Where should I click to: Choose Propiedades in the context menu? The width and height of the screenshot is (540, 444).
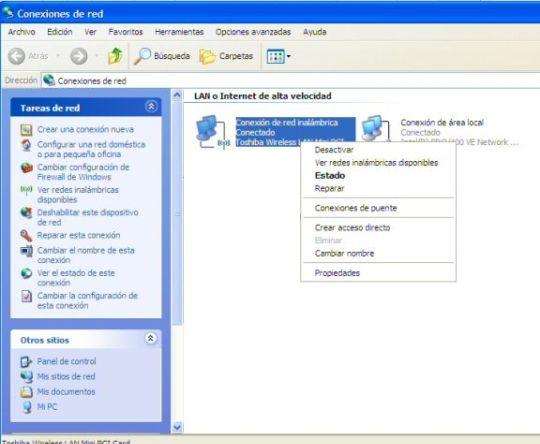pos(337,273)
